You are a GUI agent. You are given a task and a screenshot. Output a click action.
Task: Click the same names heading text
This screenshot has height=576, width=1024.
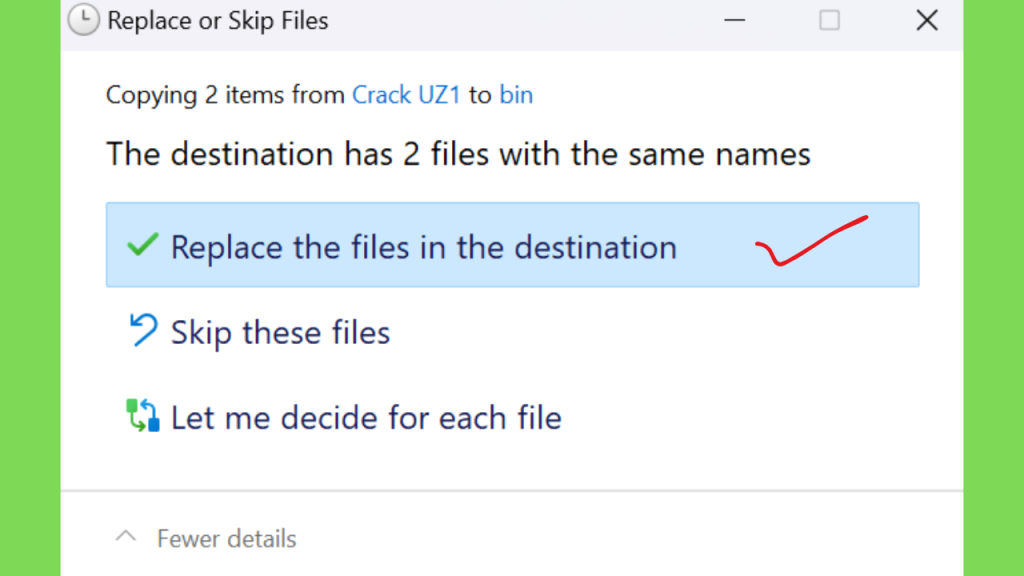458,155
